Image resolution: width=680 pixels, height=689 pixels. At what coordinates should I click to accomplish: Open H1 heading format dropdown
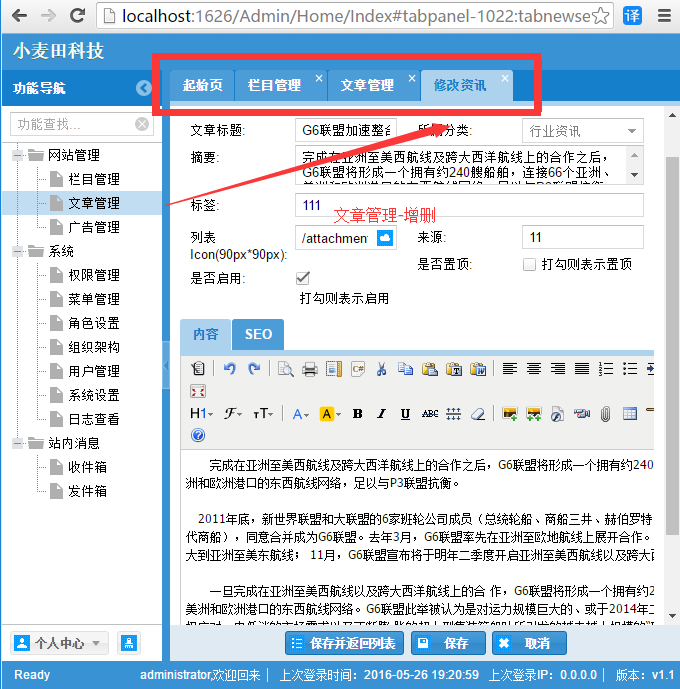tap(202, 413)
